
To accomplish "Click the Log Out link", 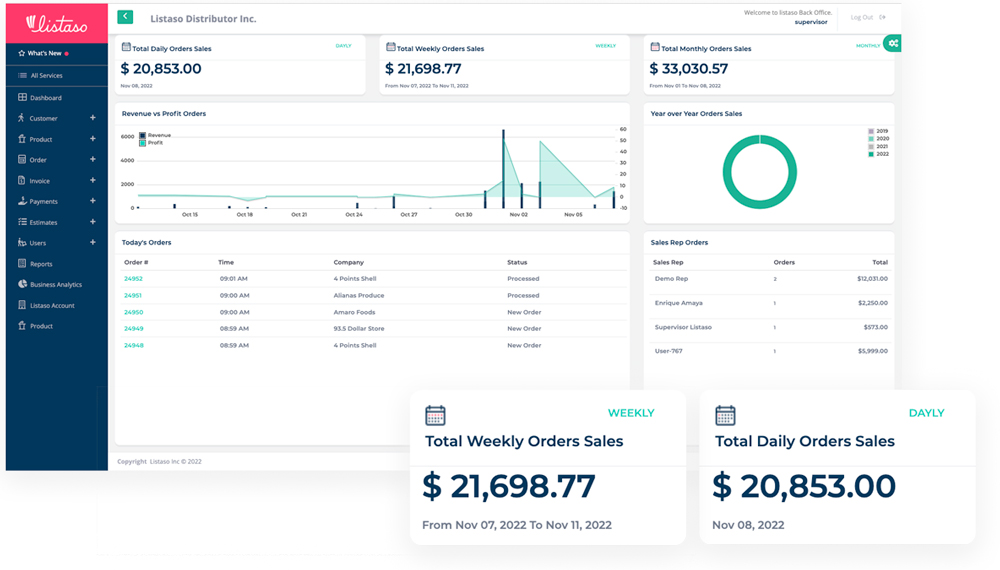I will [862, 17].
